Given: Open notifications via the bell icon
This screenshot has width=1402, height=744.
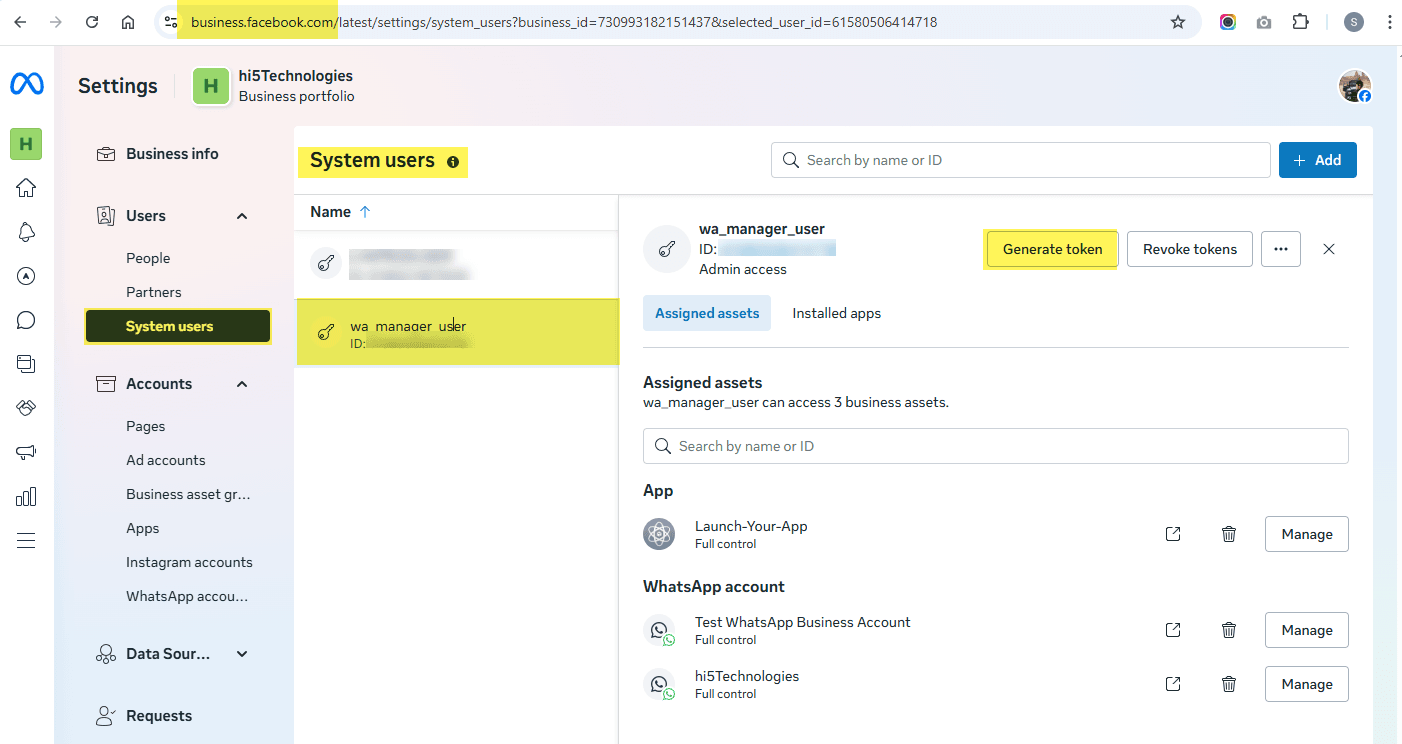Looking at the screenshot, I should click(x=25, y=232).
